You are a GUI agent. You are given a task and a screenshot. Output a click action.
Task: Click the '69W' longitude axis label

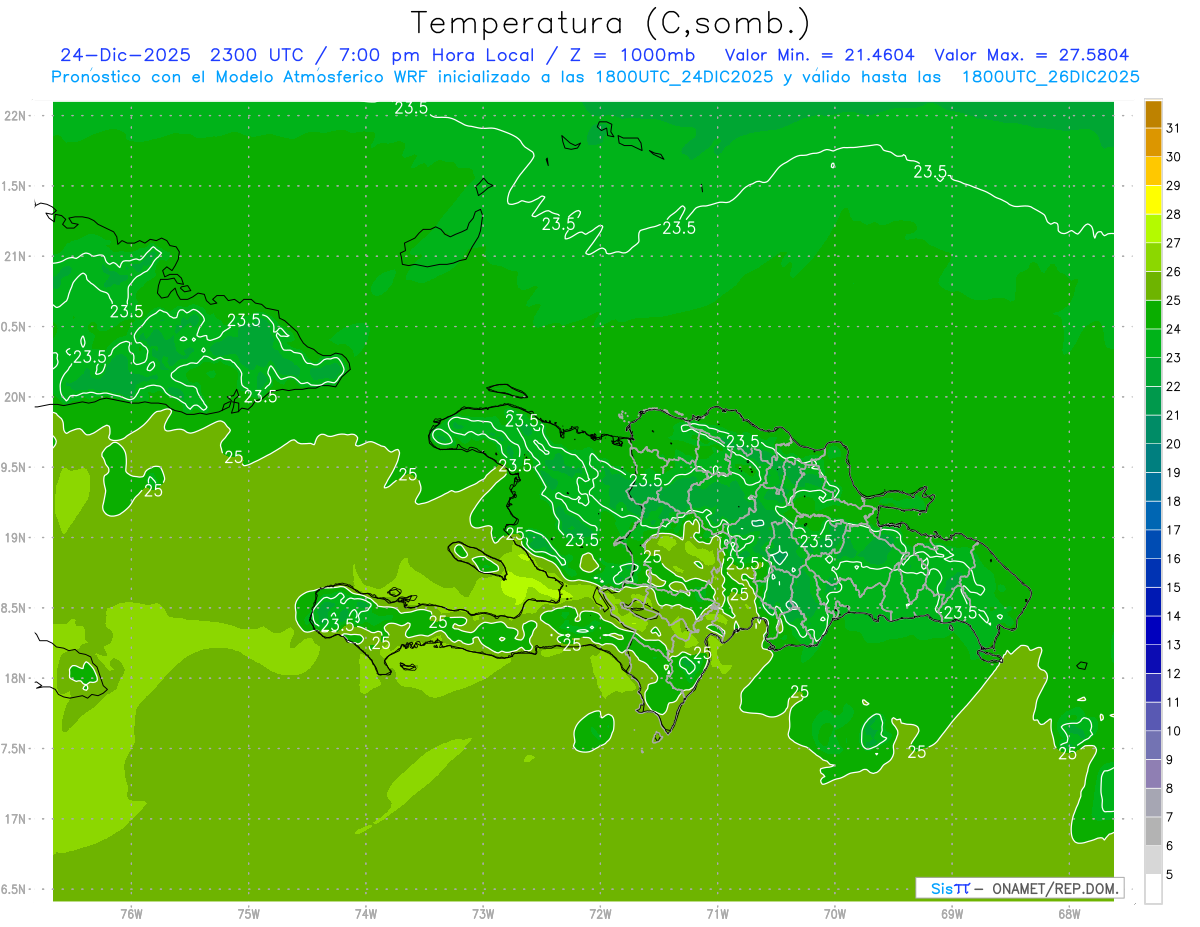click(952, 914)
